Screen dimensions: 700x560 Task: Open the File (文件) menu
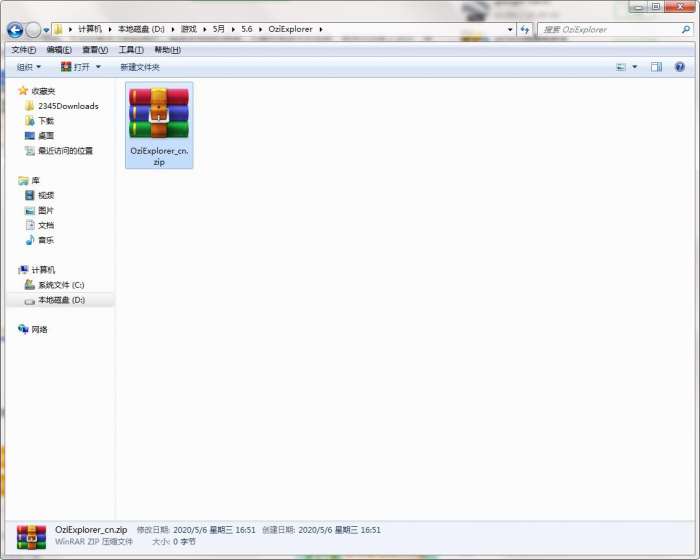23,50
